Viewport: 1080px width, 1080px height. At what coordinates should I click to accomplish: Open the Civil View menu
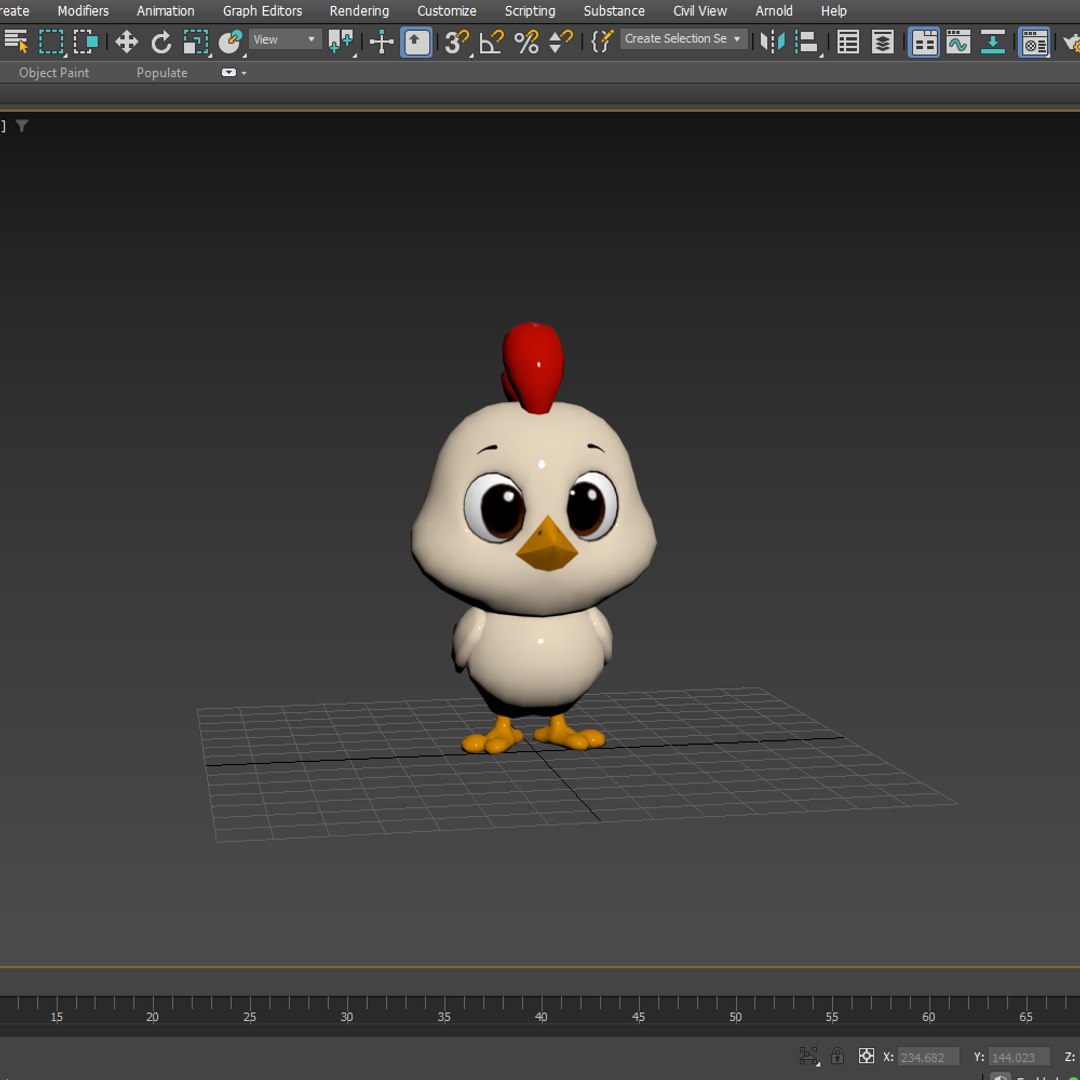click(x=700, y=11)
